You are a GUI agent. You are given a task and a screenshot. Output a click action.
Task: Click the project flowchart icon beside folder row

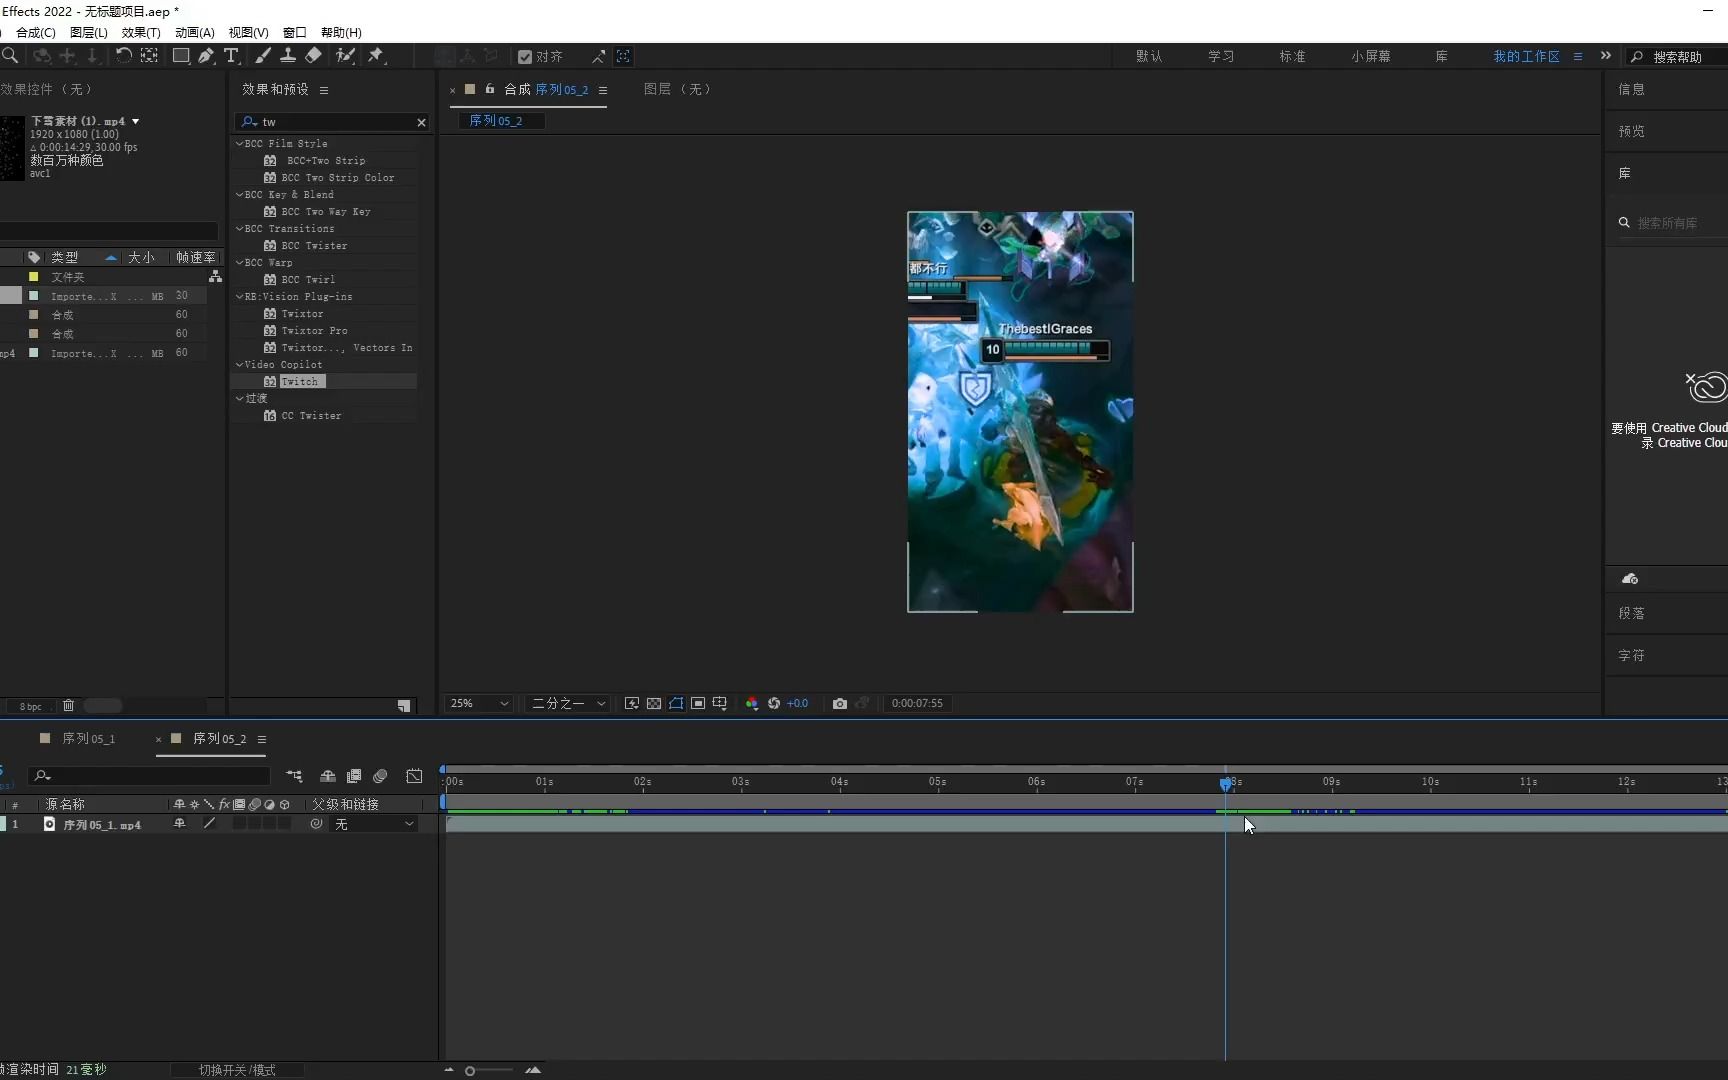pyautogui.click(x=215, y=277)
